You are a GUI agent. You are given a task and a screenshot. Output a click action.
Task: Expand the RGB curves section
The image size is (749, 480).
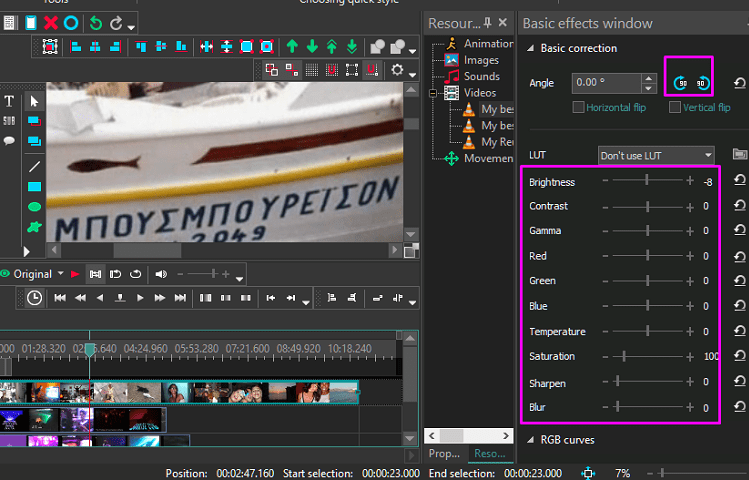tap(530, 440)
